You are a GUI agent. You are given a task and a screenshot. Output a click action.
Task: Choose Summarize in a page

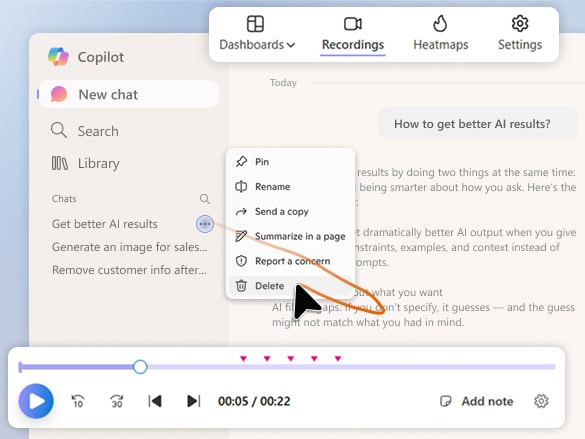pyautogui.click(x=291, y=236)
